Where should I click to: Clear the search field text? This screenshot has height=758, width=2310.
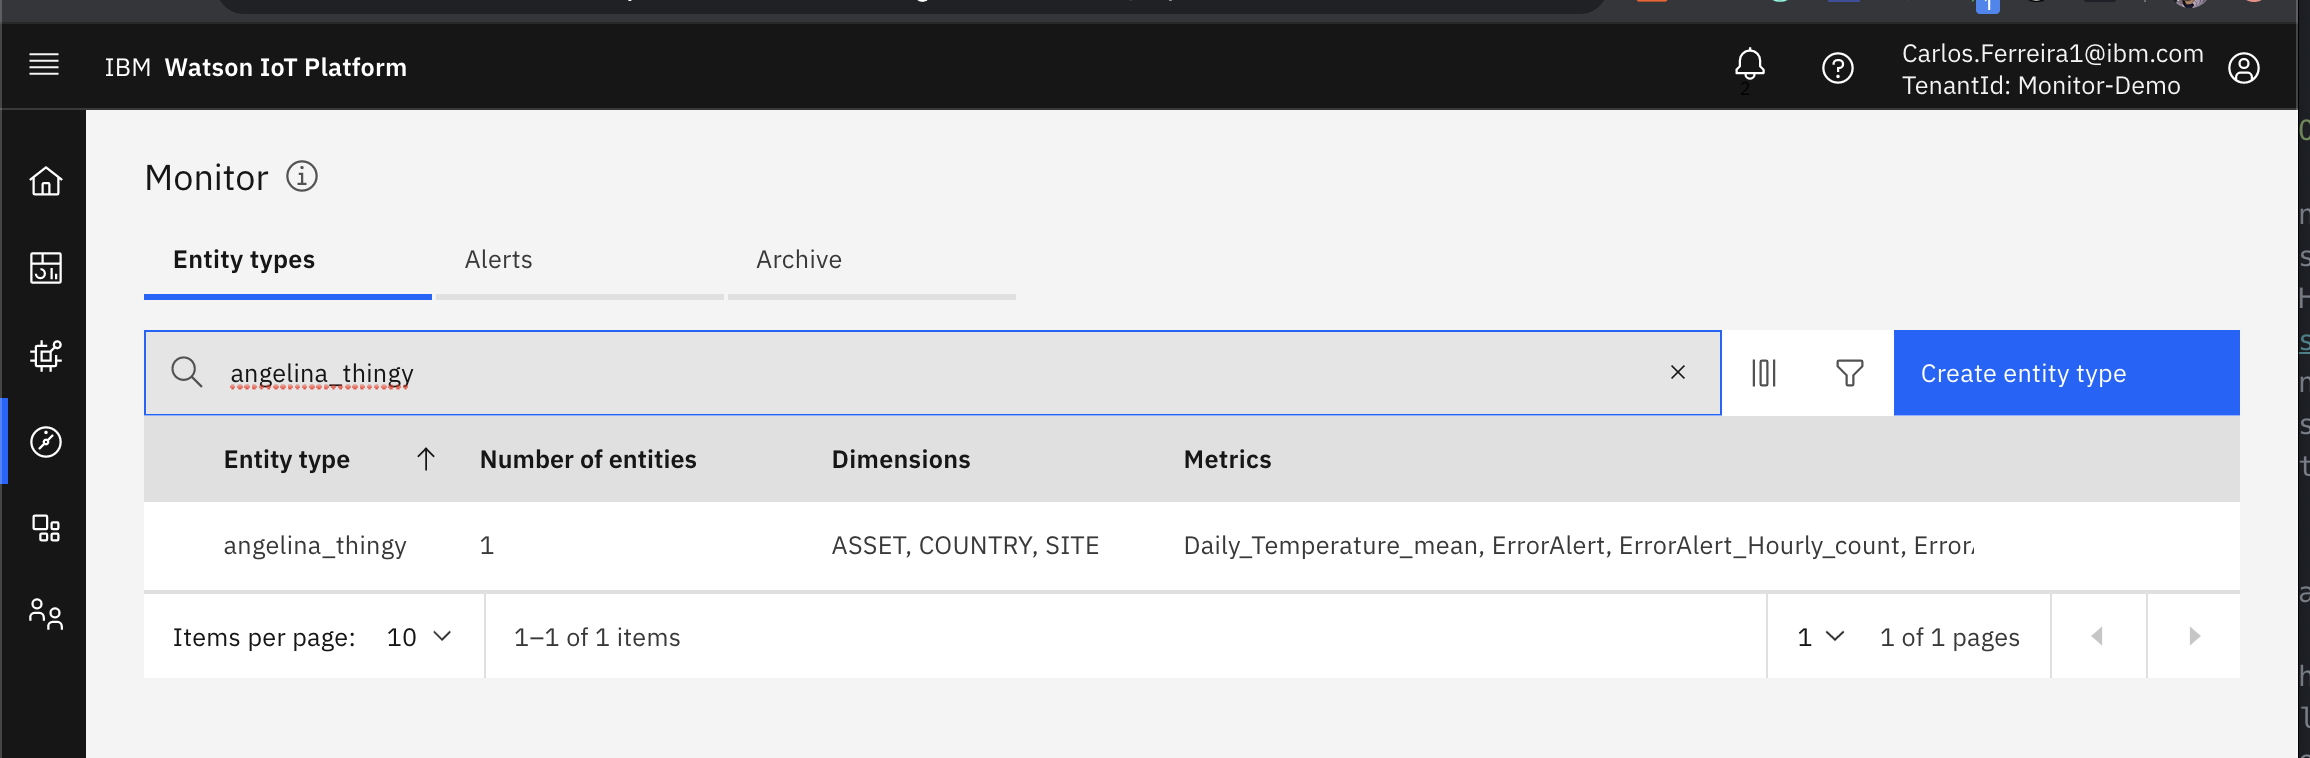click(1678, 372)
